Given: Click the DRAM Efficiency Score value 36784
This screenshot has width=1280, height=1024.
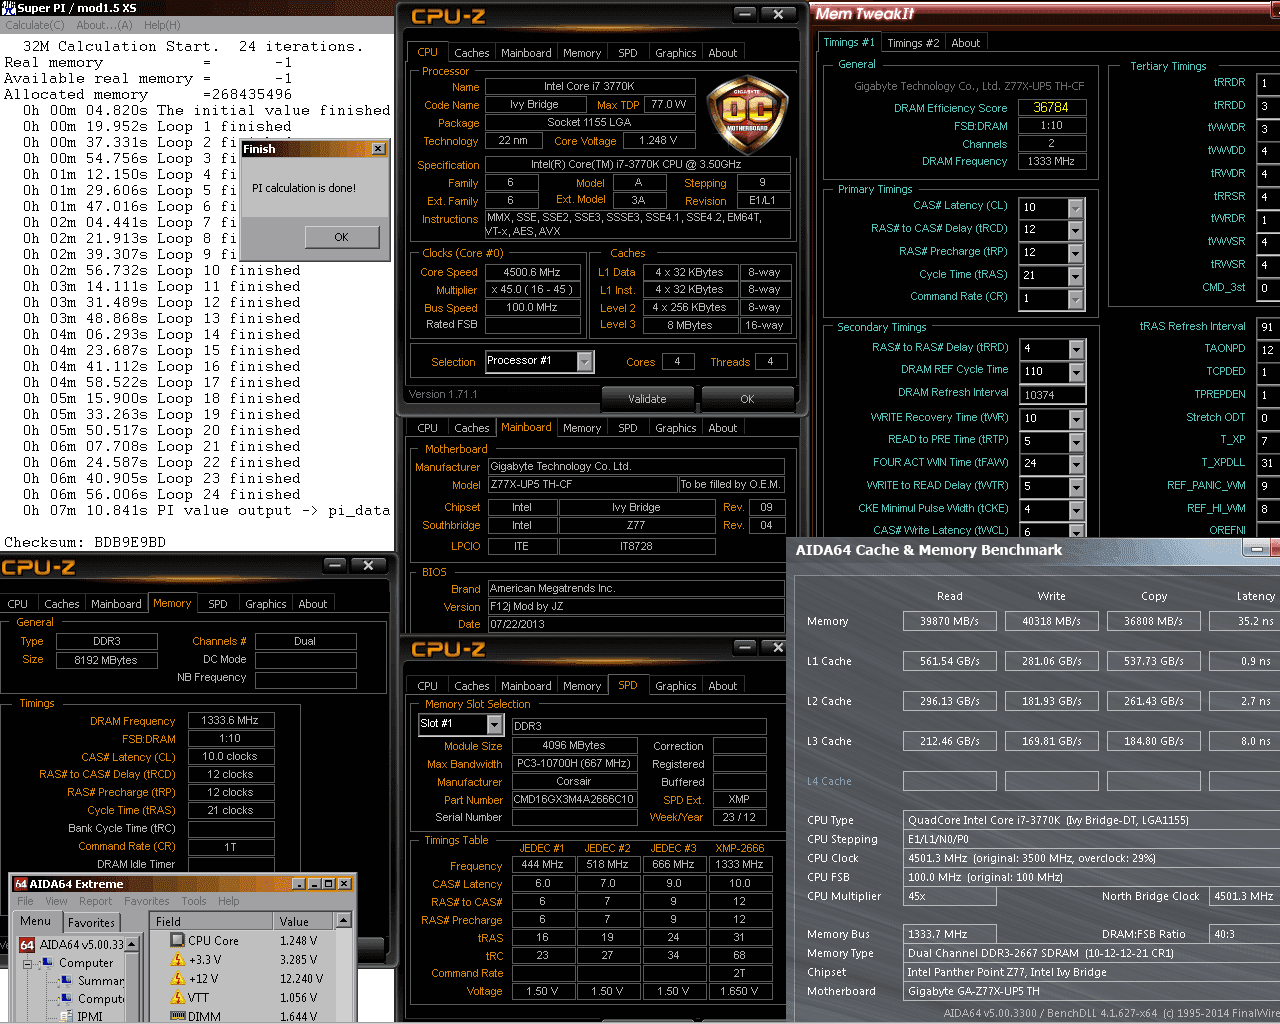Looking at the screenshot, I should point(1051,107).
